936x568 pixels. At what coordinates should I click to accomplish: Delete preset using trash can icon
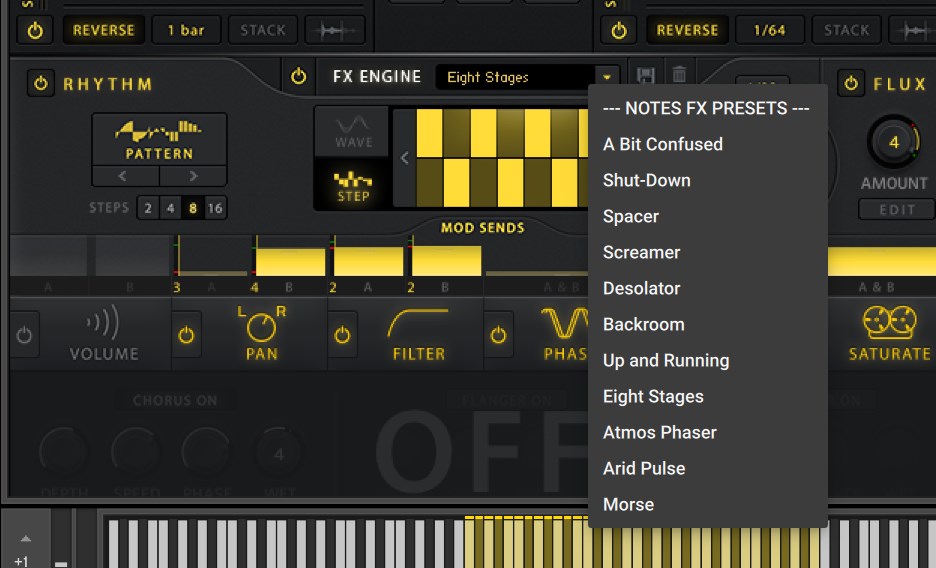click(x=679, y=76)
